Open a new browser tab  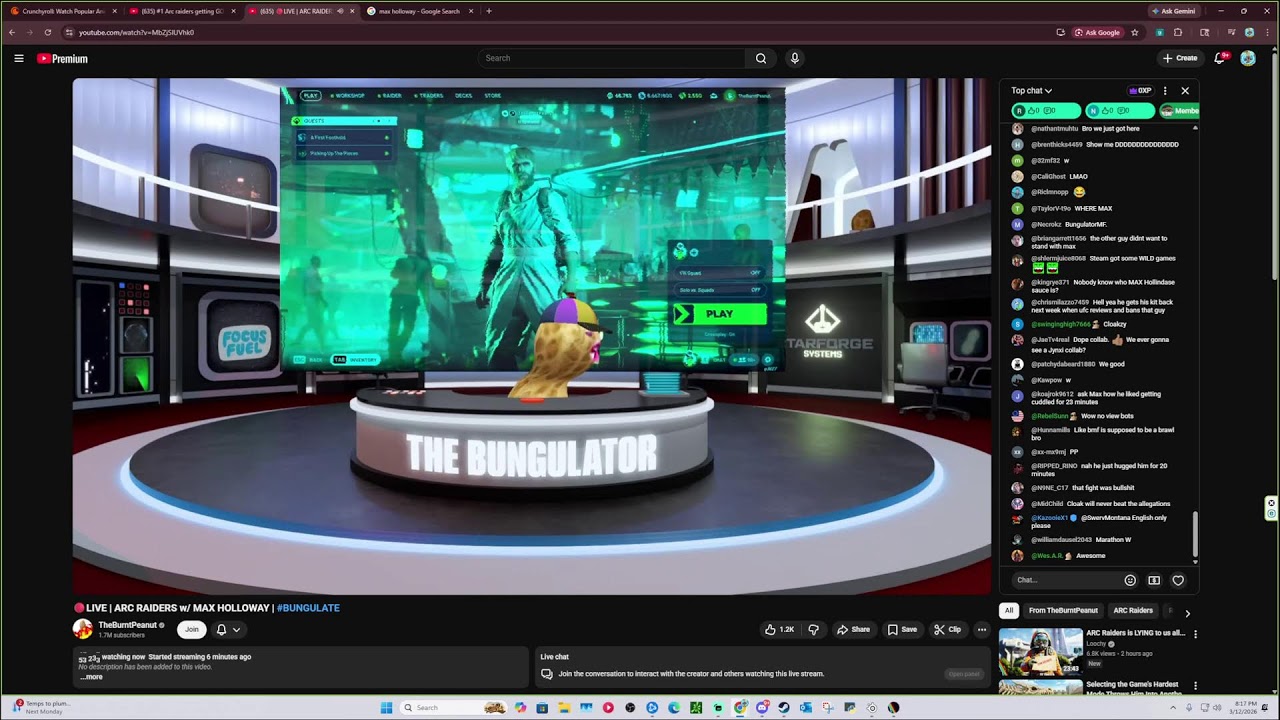(x=488, y=11)
